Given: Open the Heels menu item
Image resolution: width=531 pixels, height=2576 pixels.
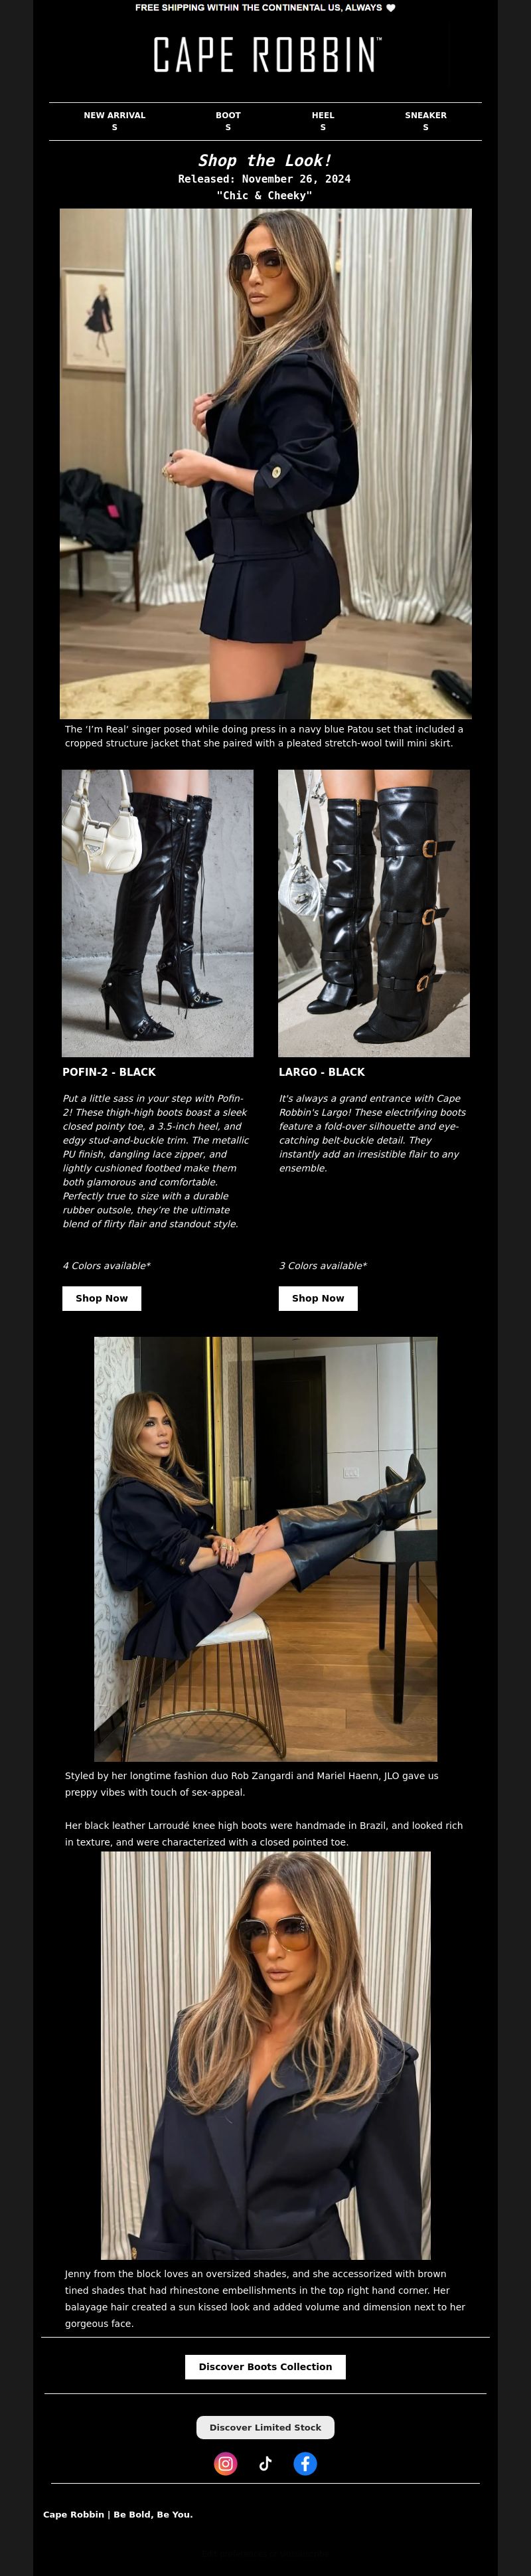Looking at the screenshot, I should tap(323, 121).
